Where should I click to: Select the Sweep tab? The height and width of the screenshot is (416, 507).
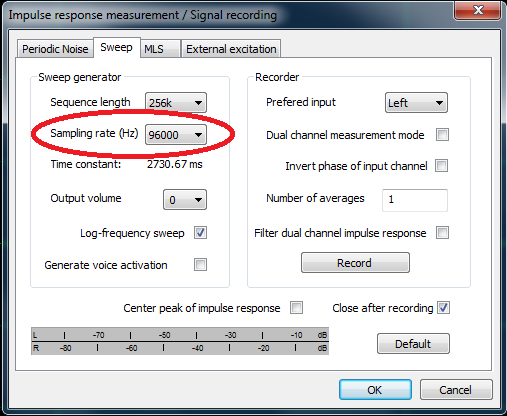[x=117, y=48]
